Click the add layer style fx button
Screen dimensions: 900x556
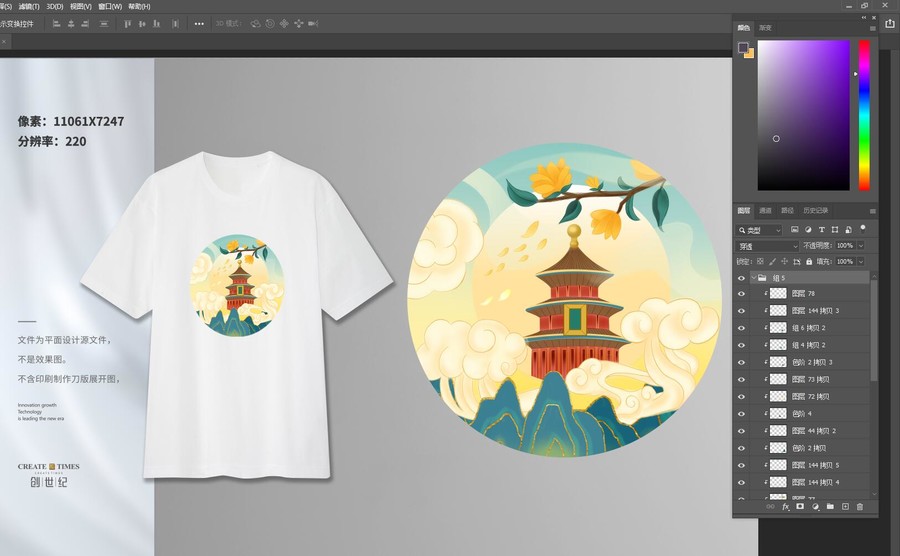pos(786,507)
